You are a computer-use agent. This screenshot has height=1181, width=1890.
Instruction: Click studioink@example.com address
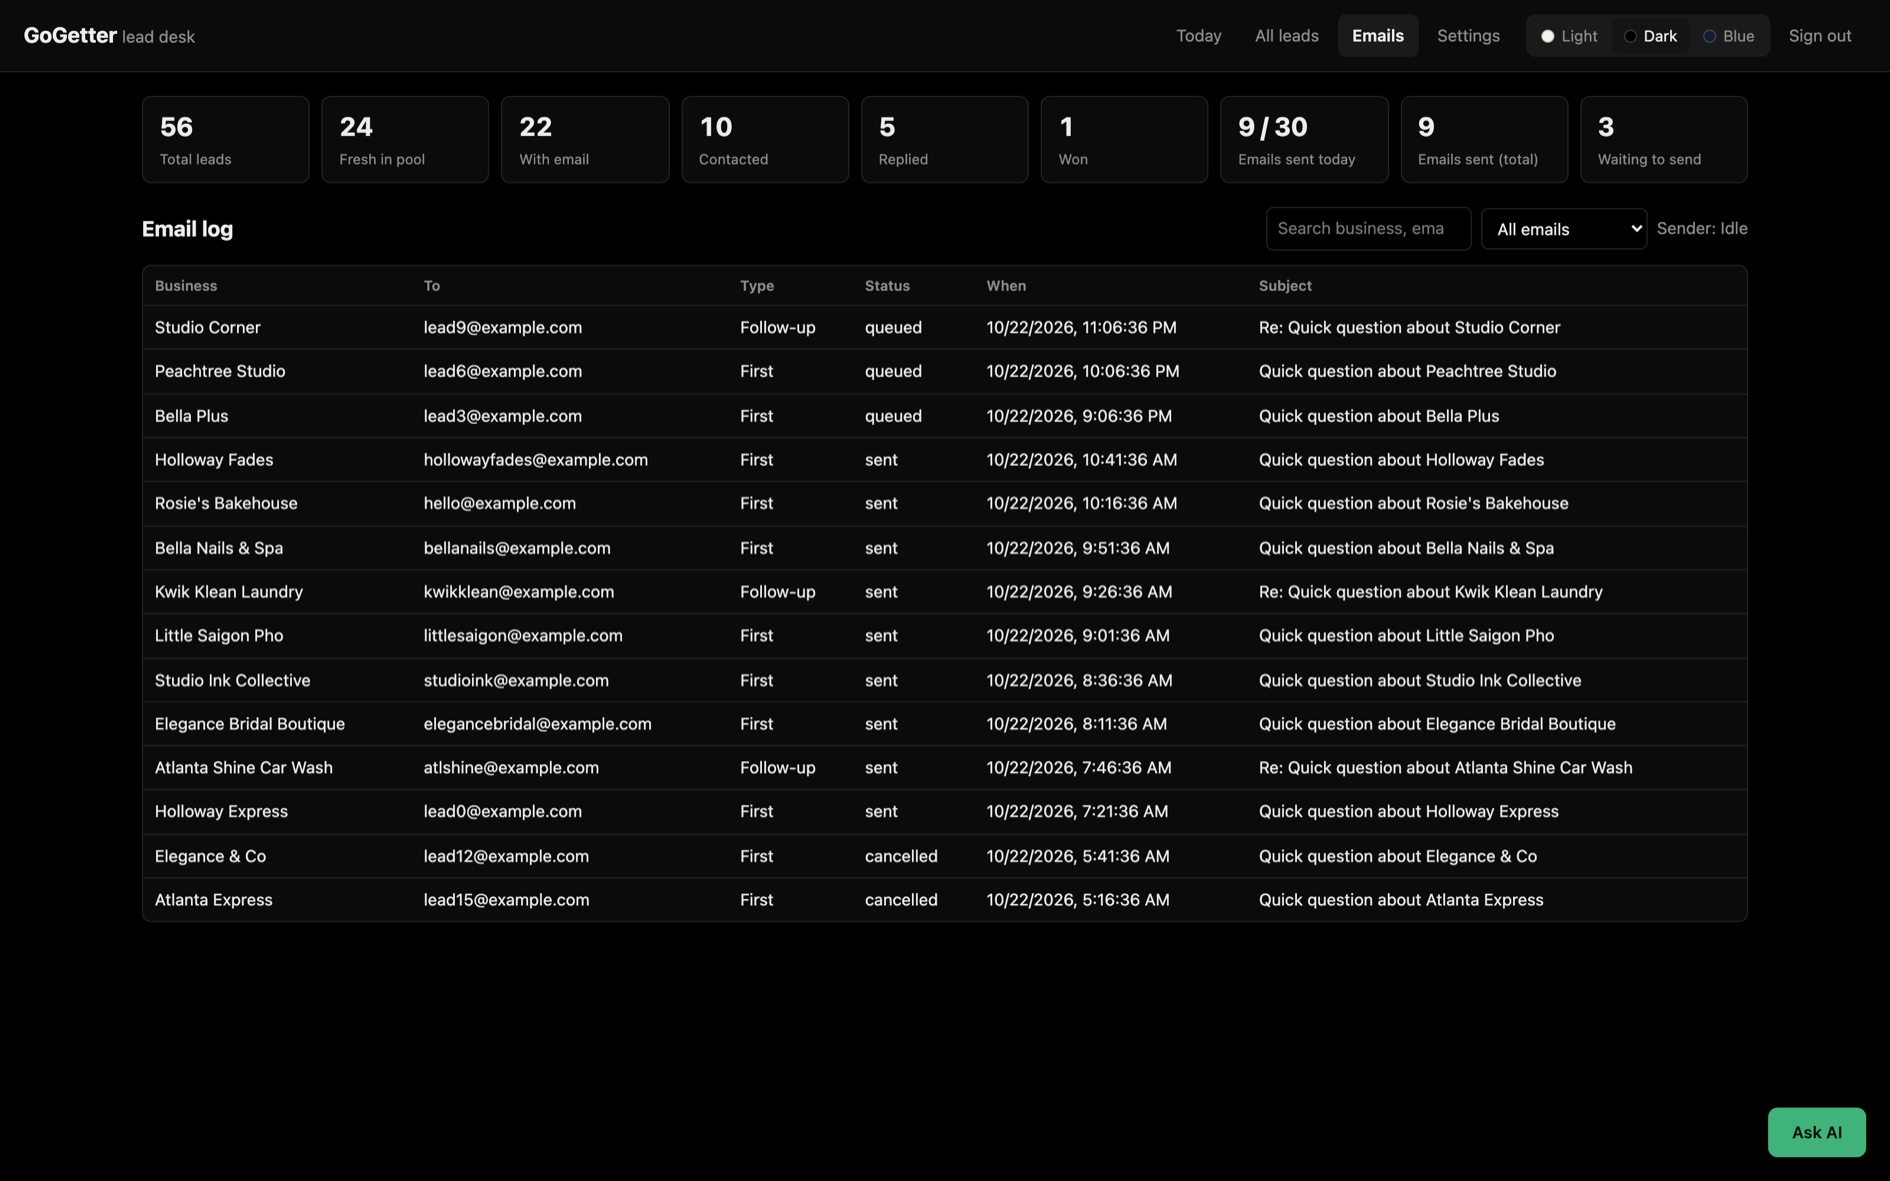click(516, 680)
